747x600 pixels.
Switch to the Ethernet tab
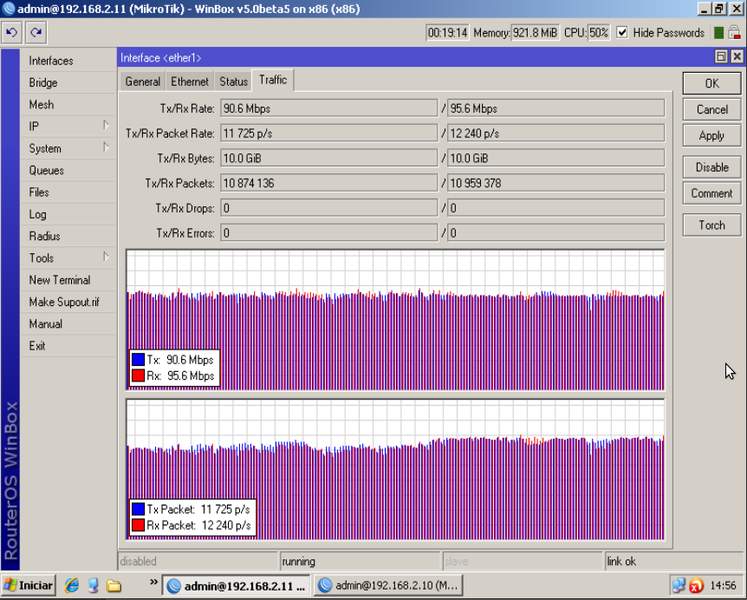pyautogui.click(x=190, y=81)
